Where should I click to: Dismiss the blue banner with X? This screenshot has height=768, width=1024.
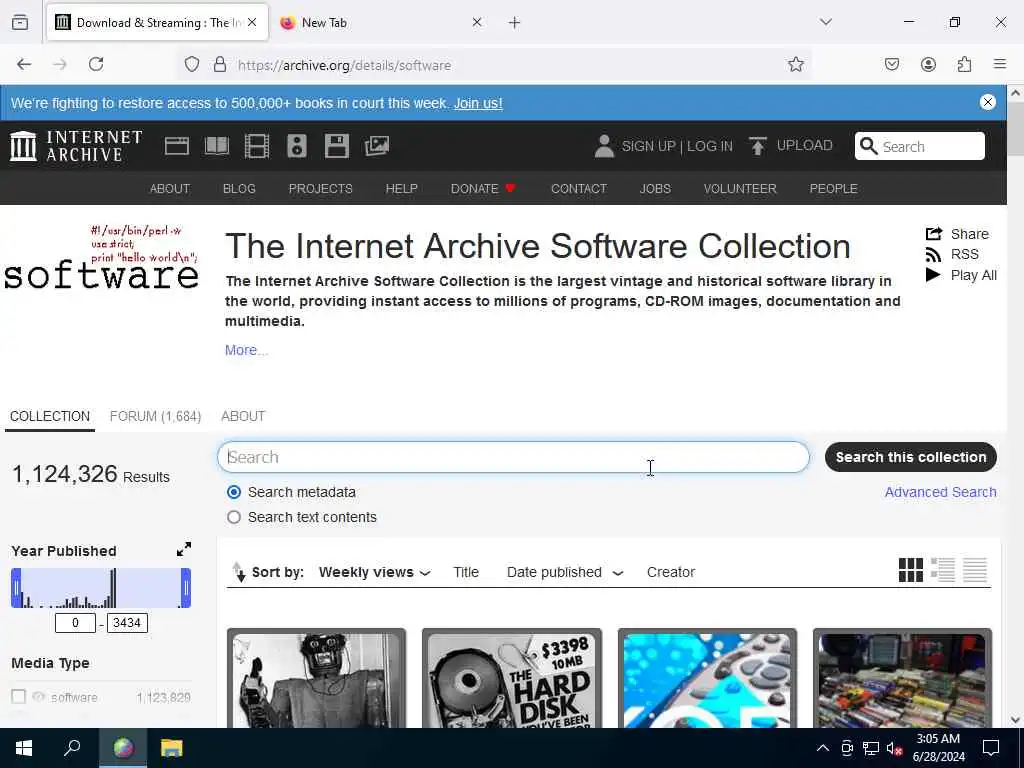click(987, 102)
